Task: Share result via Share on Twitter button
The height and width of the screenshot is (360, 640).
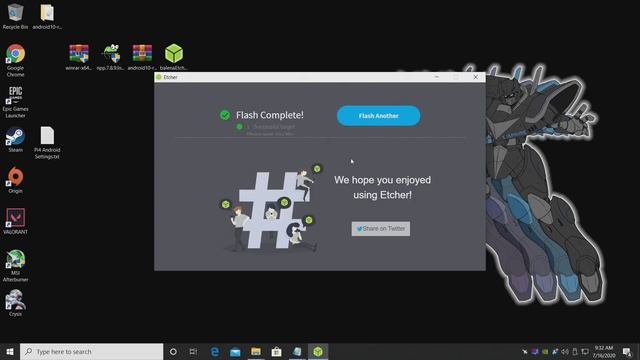Action: click(x=381, y=229)
